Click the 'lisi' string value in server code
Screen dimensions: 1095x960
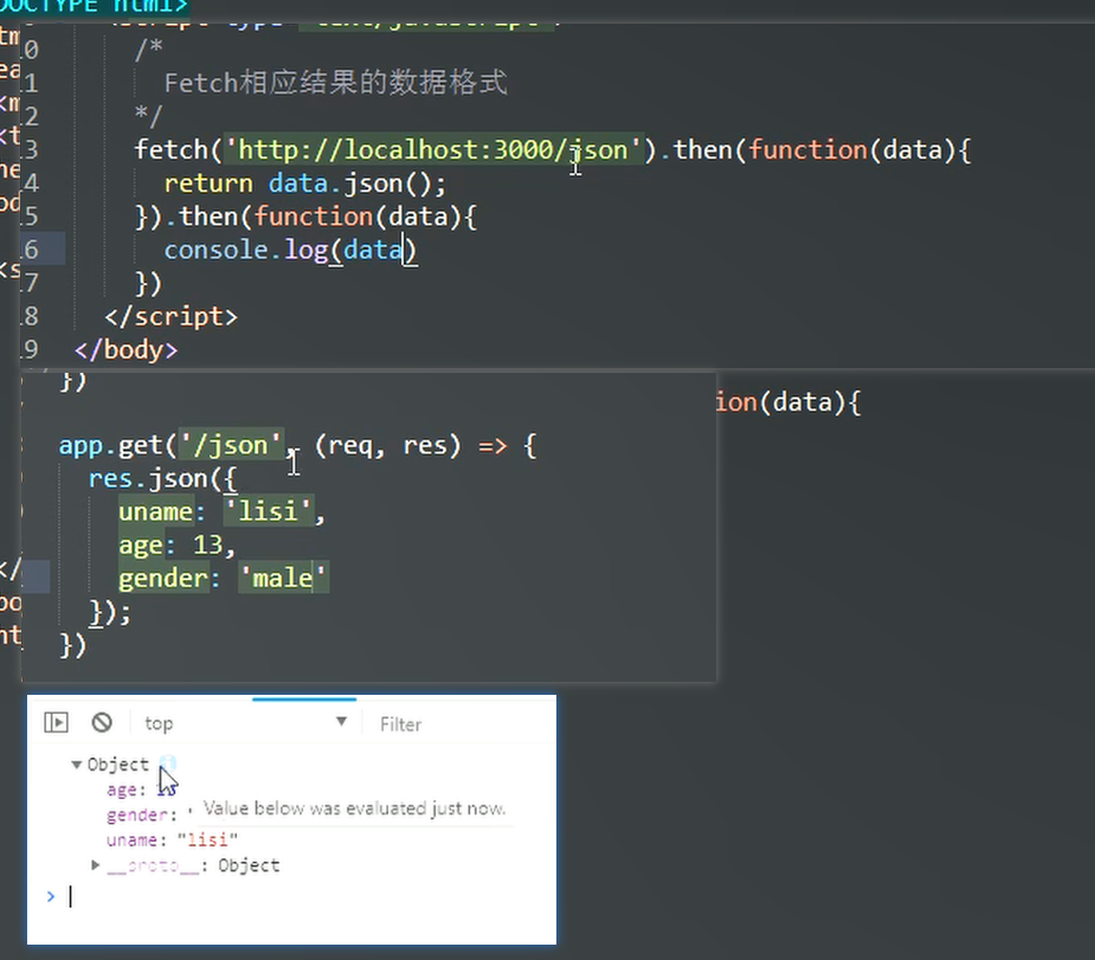[268, 512]
